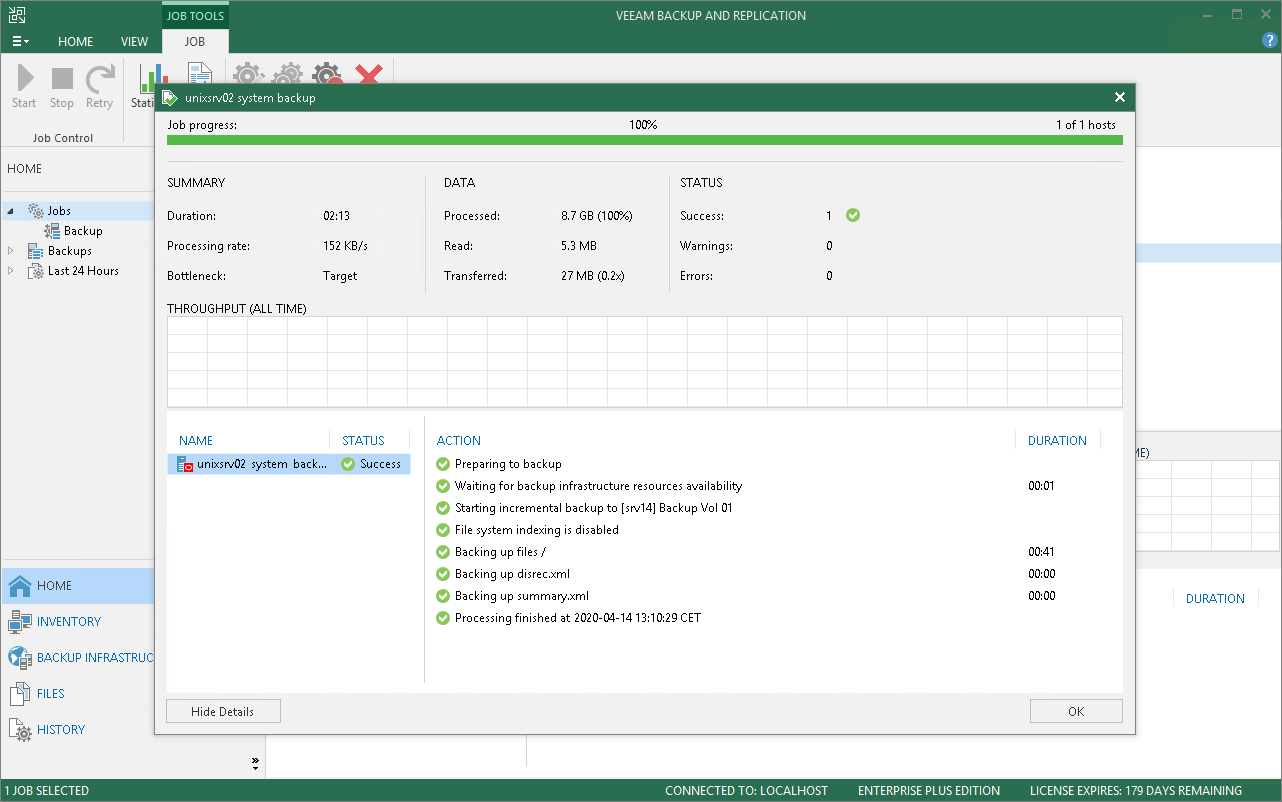Image resolution: width=1282 pixels, height=802 pixels.
Task: Click the dialog title bar backup icon
Action: (171, 98)
